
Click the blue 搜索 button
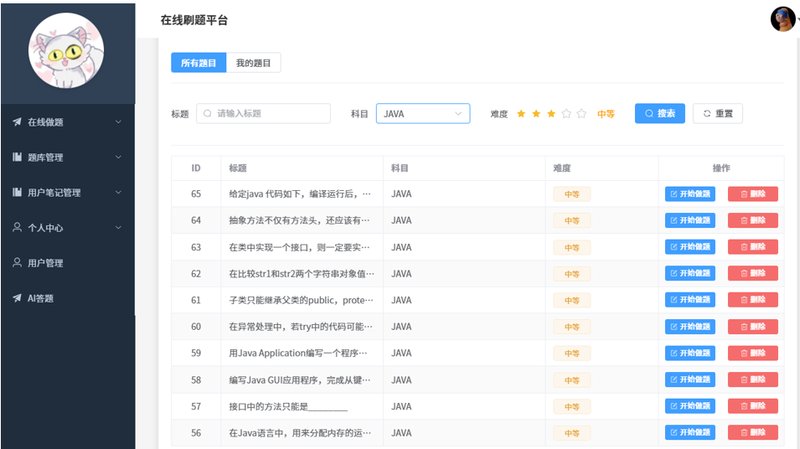point(659,114)
